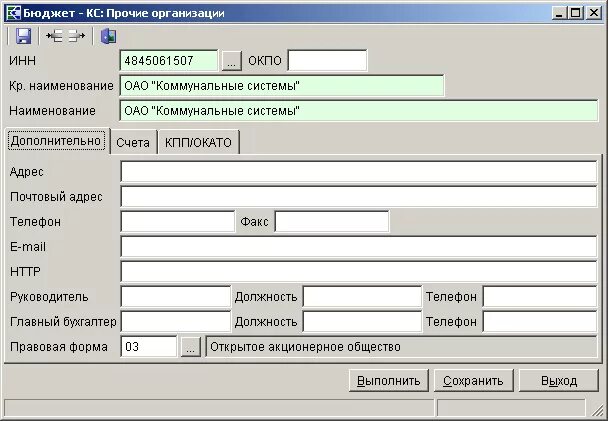
Task: Maximize the Бюджет - КС window
Action: pyautogui.click(x=576, y=13)
